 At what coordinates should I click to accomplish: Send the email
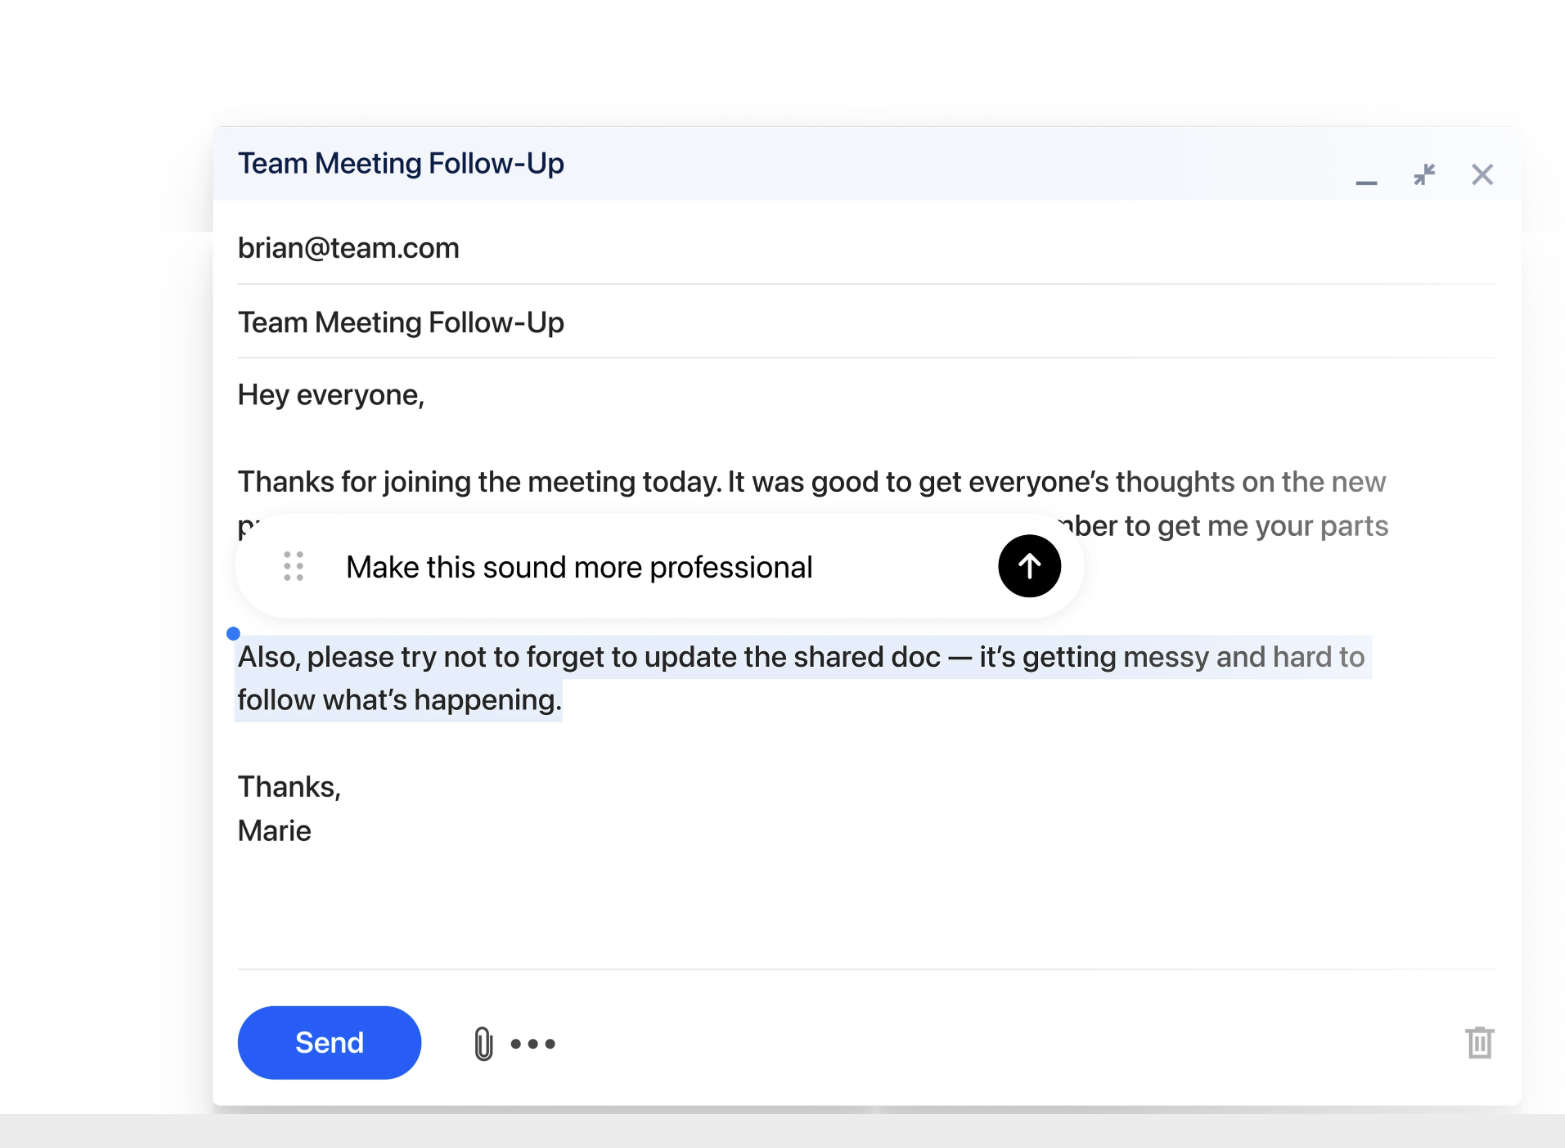(x=329, y=1042)
